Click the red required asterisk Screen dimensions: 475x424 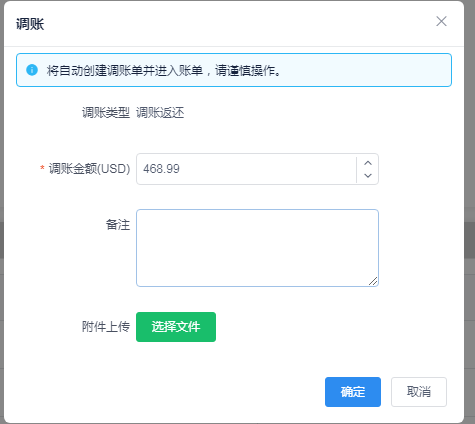coord(42,168)
